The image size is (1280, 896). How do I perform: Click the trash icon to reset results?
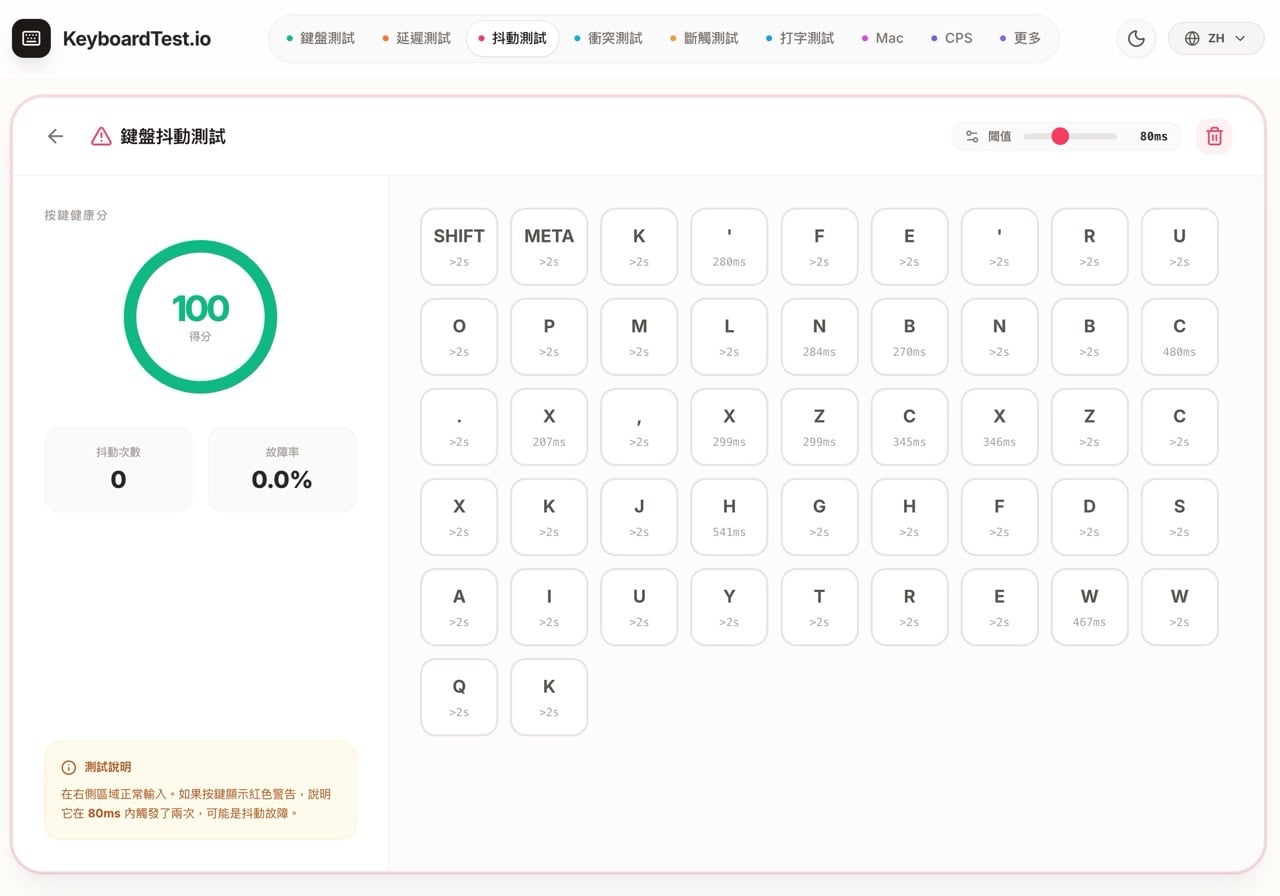[1214, 136]
